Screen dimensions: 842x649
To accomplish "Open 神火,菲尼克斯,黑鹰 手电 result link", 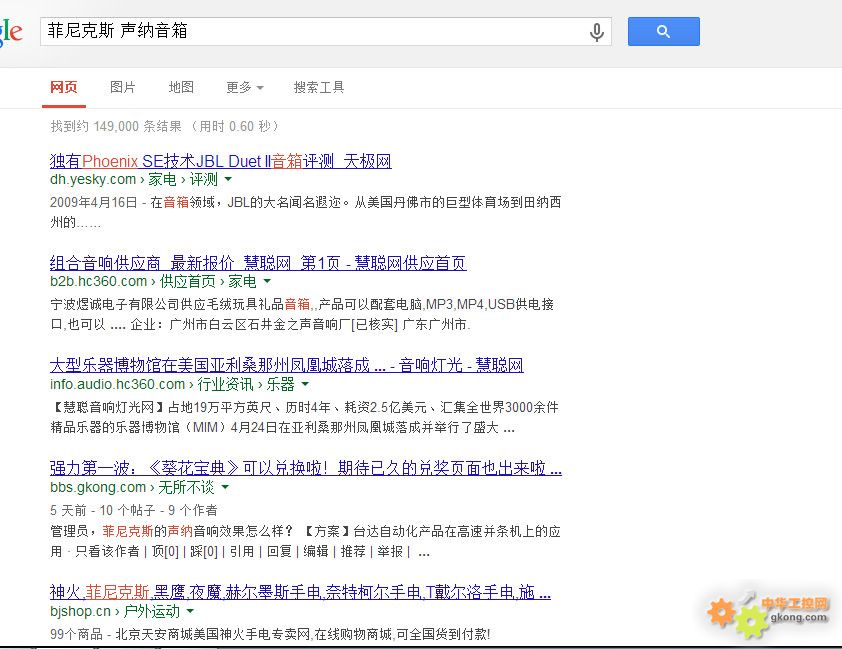I will [300, 592].
